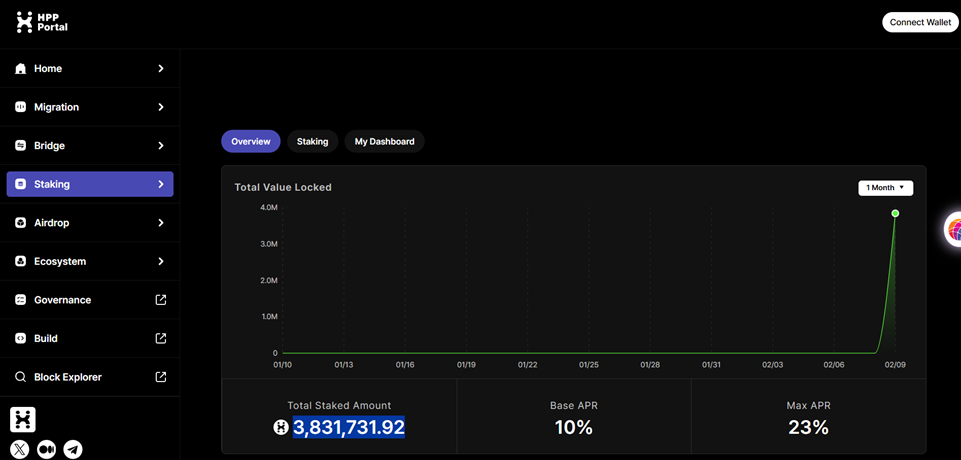Image resolution: width=961 pixels, height=460 pixels.
Task: Click the Connect Wallet button
Action: point(919,22)
